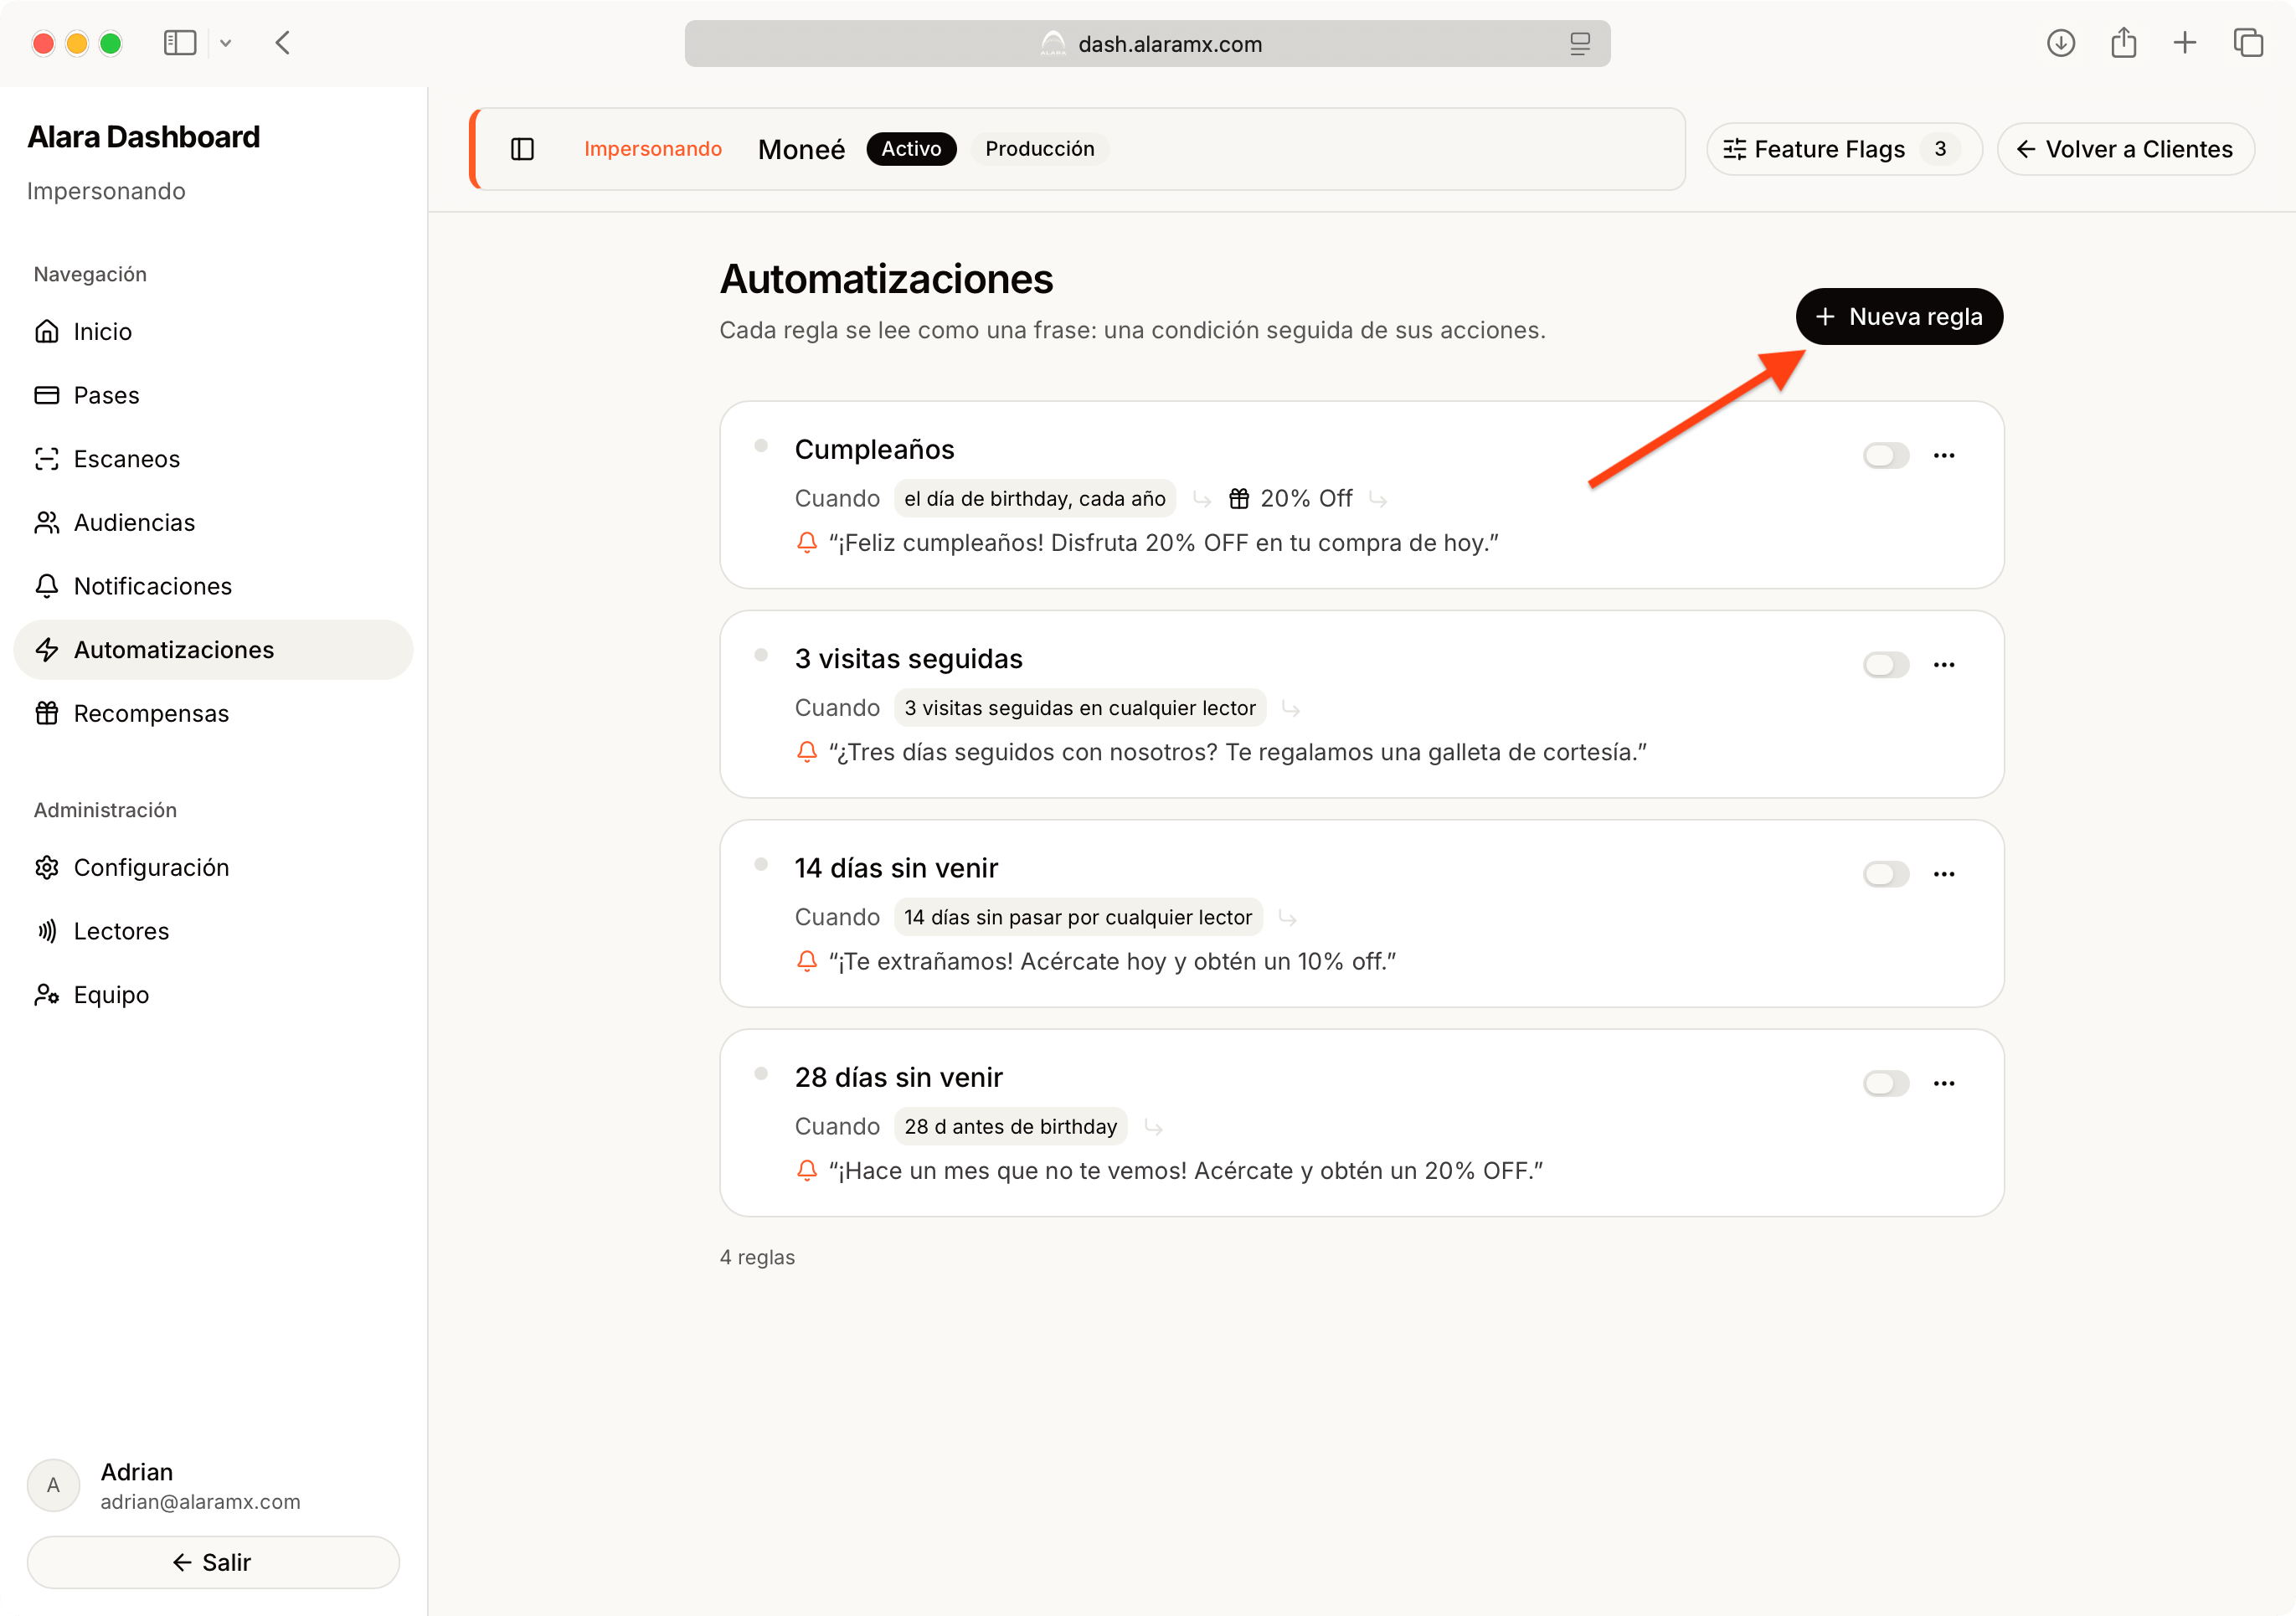Open the three-dot menu for 3 visitas seguidas
Screen dimensions: 2296x1616
click(x=1944, y=665)
